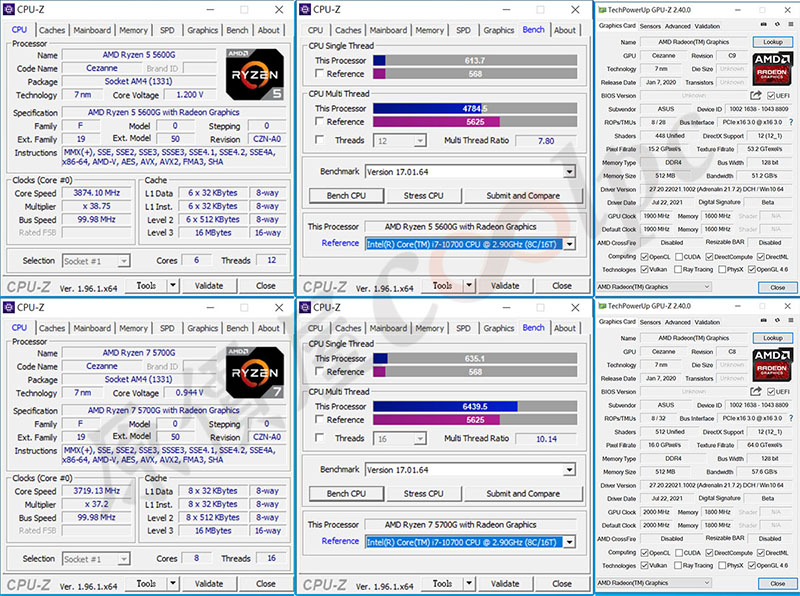The width and height of the screenshot is (800, 596).
Task: Click the screenshot camera icon in the Revision C8 GPU-Z window
Action: [x=764, y=320]
